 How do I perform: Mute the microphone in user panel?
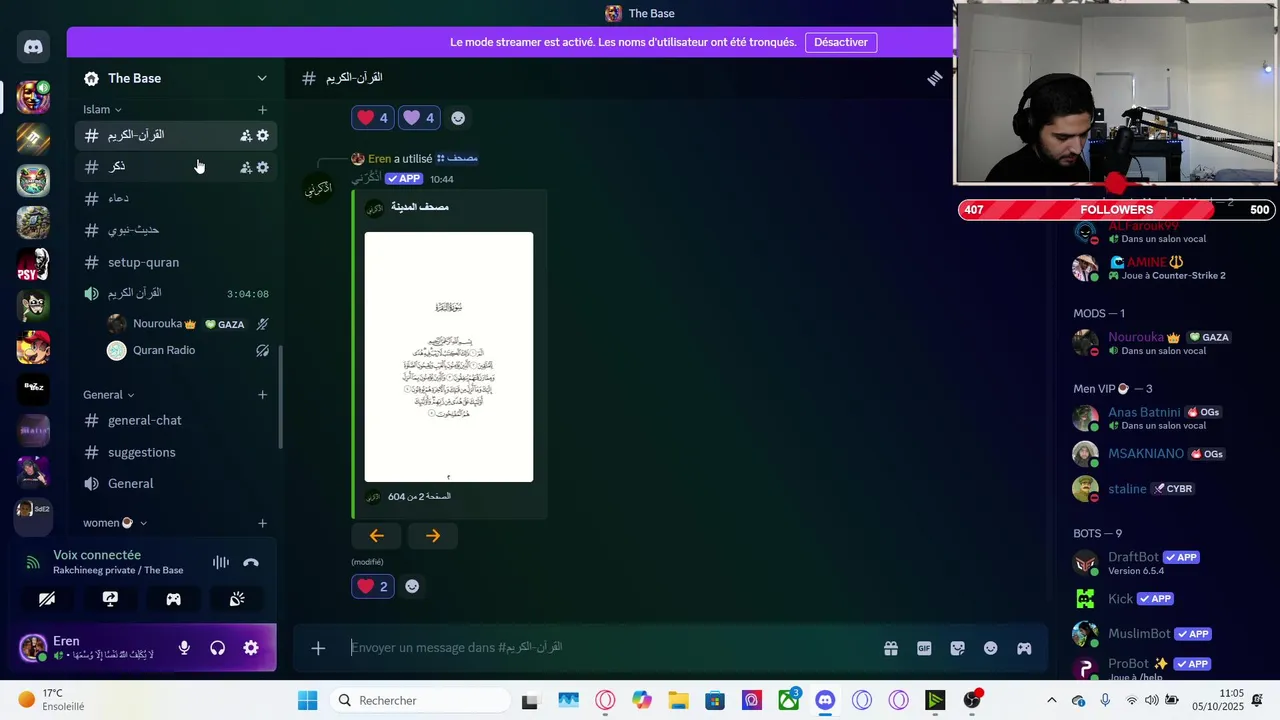tap(184, 648)
